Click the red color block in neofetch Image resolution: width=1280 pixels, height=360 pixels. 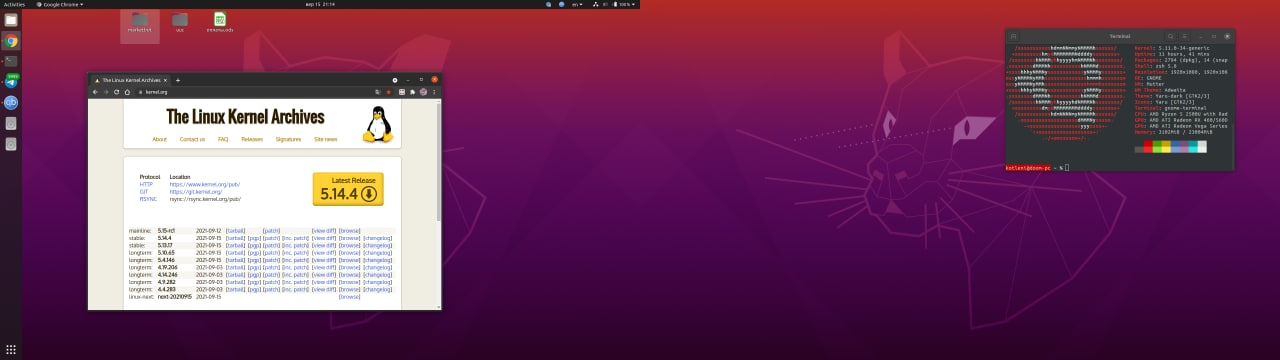tap(1148, 147)
